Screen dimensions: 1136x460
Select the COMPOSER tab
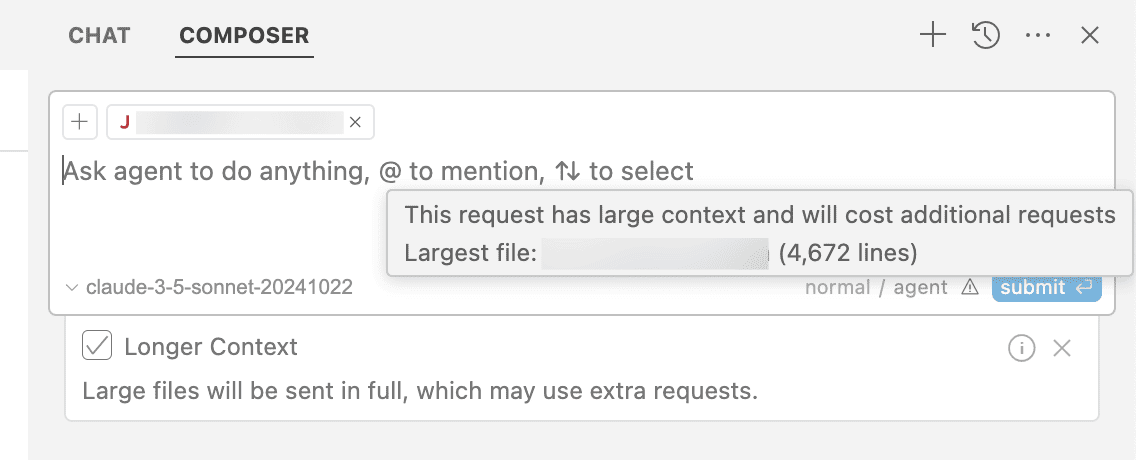coord(244,35)
